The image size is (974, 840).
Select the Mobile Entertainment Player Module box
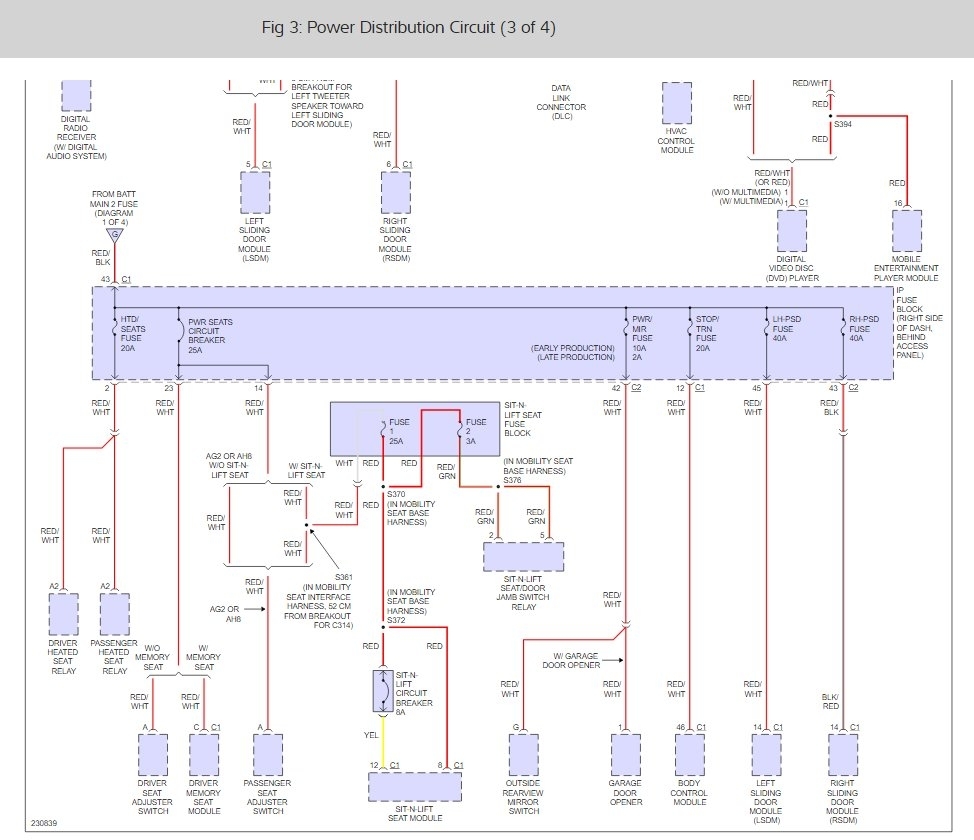[x=907, y=231]
